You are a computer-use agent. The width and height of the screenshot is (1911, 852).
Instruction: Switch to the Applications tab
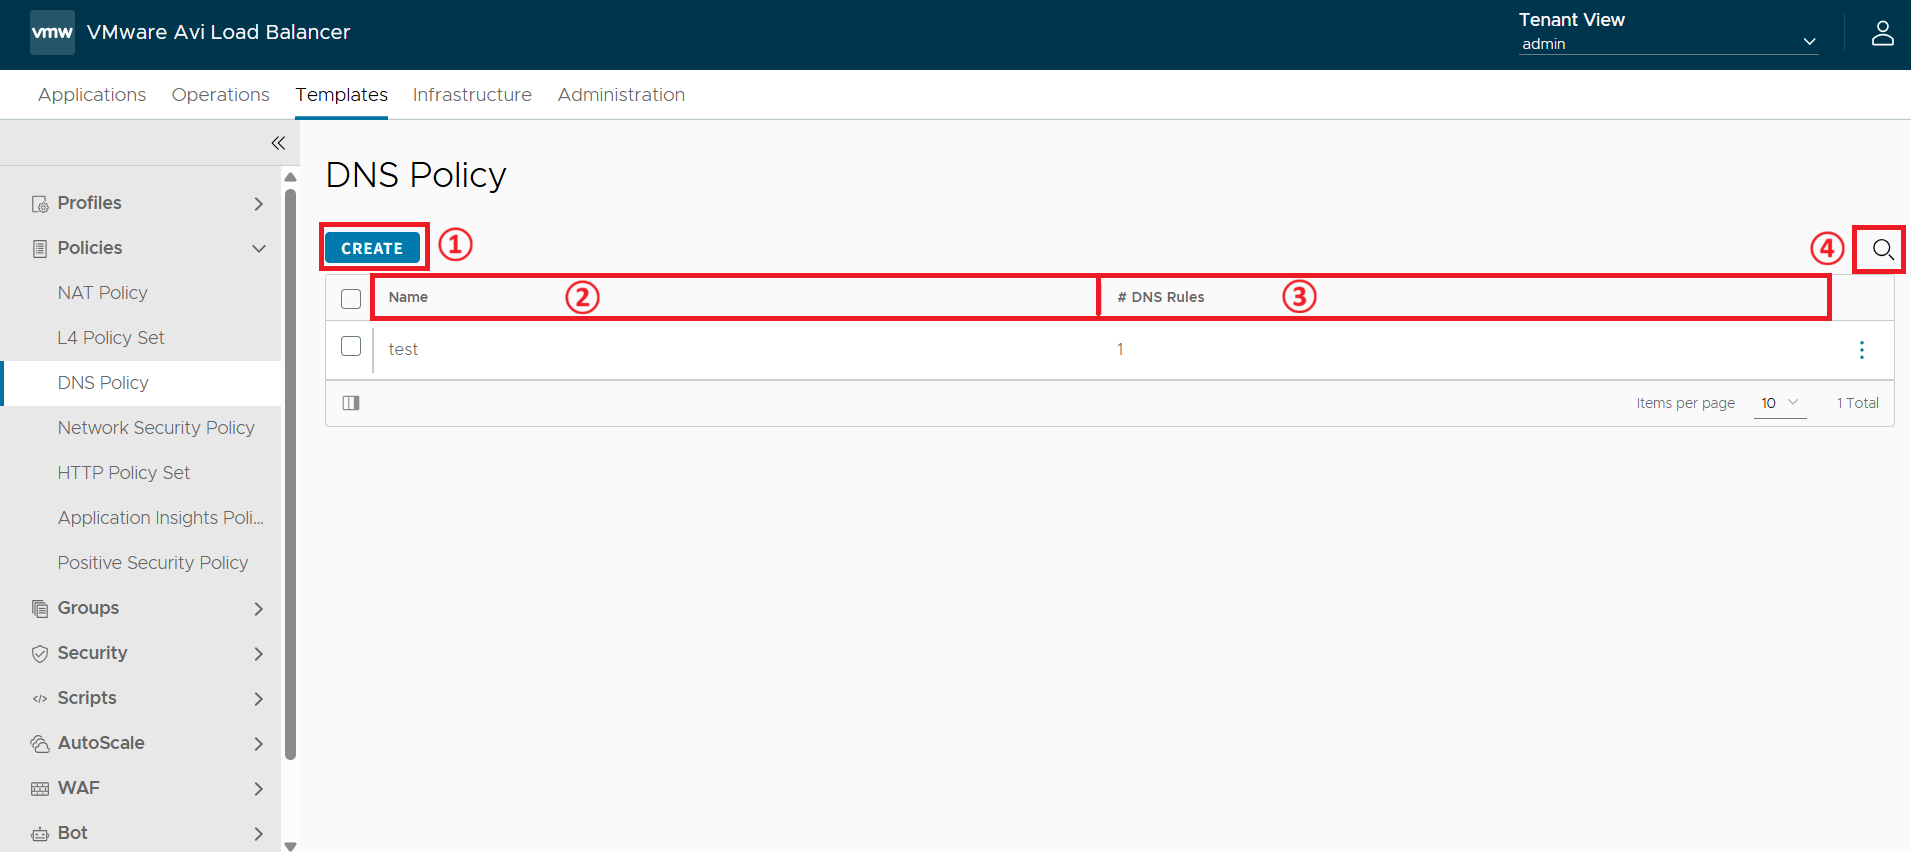(92, 95)
